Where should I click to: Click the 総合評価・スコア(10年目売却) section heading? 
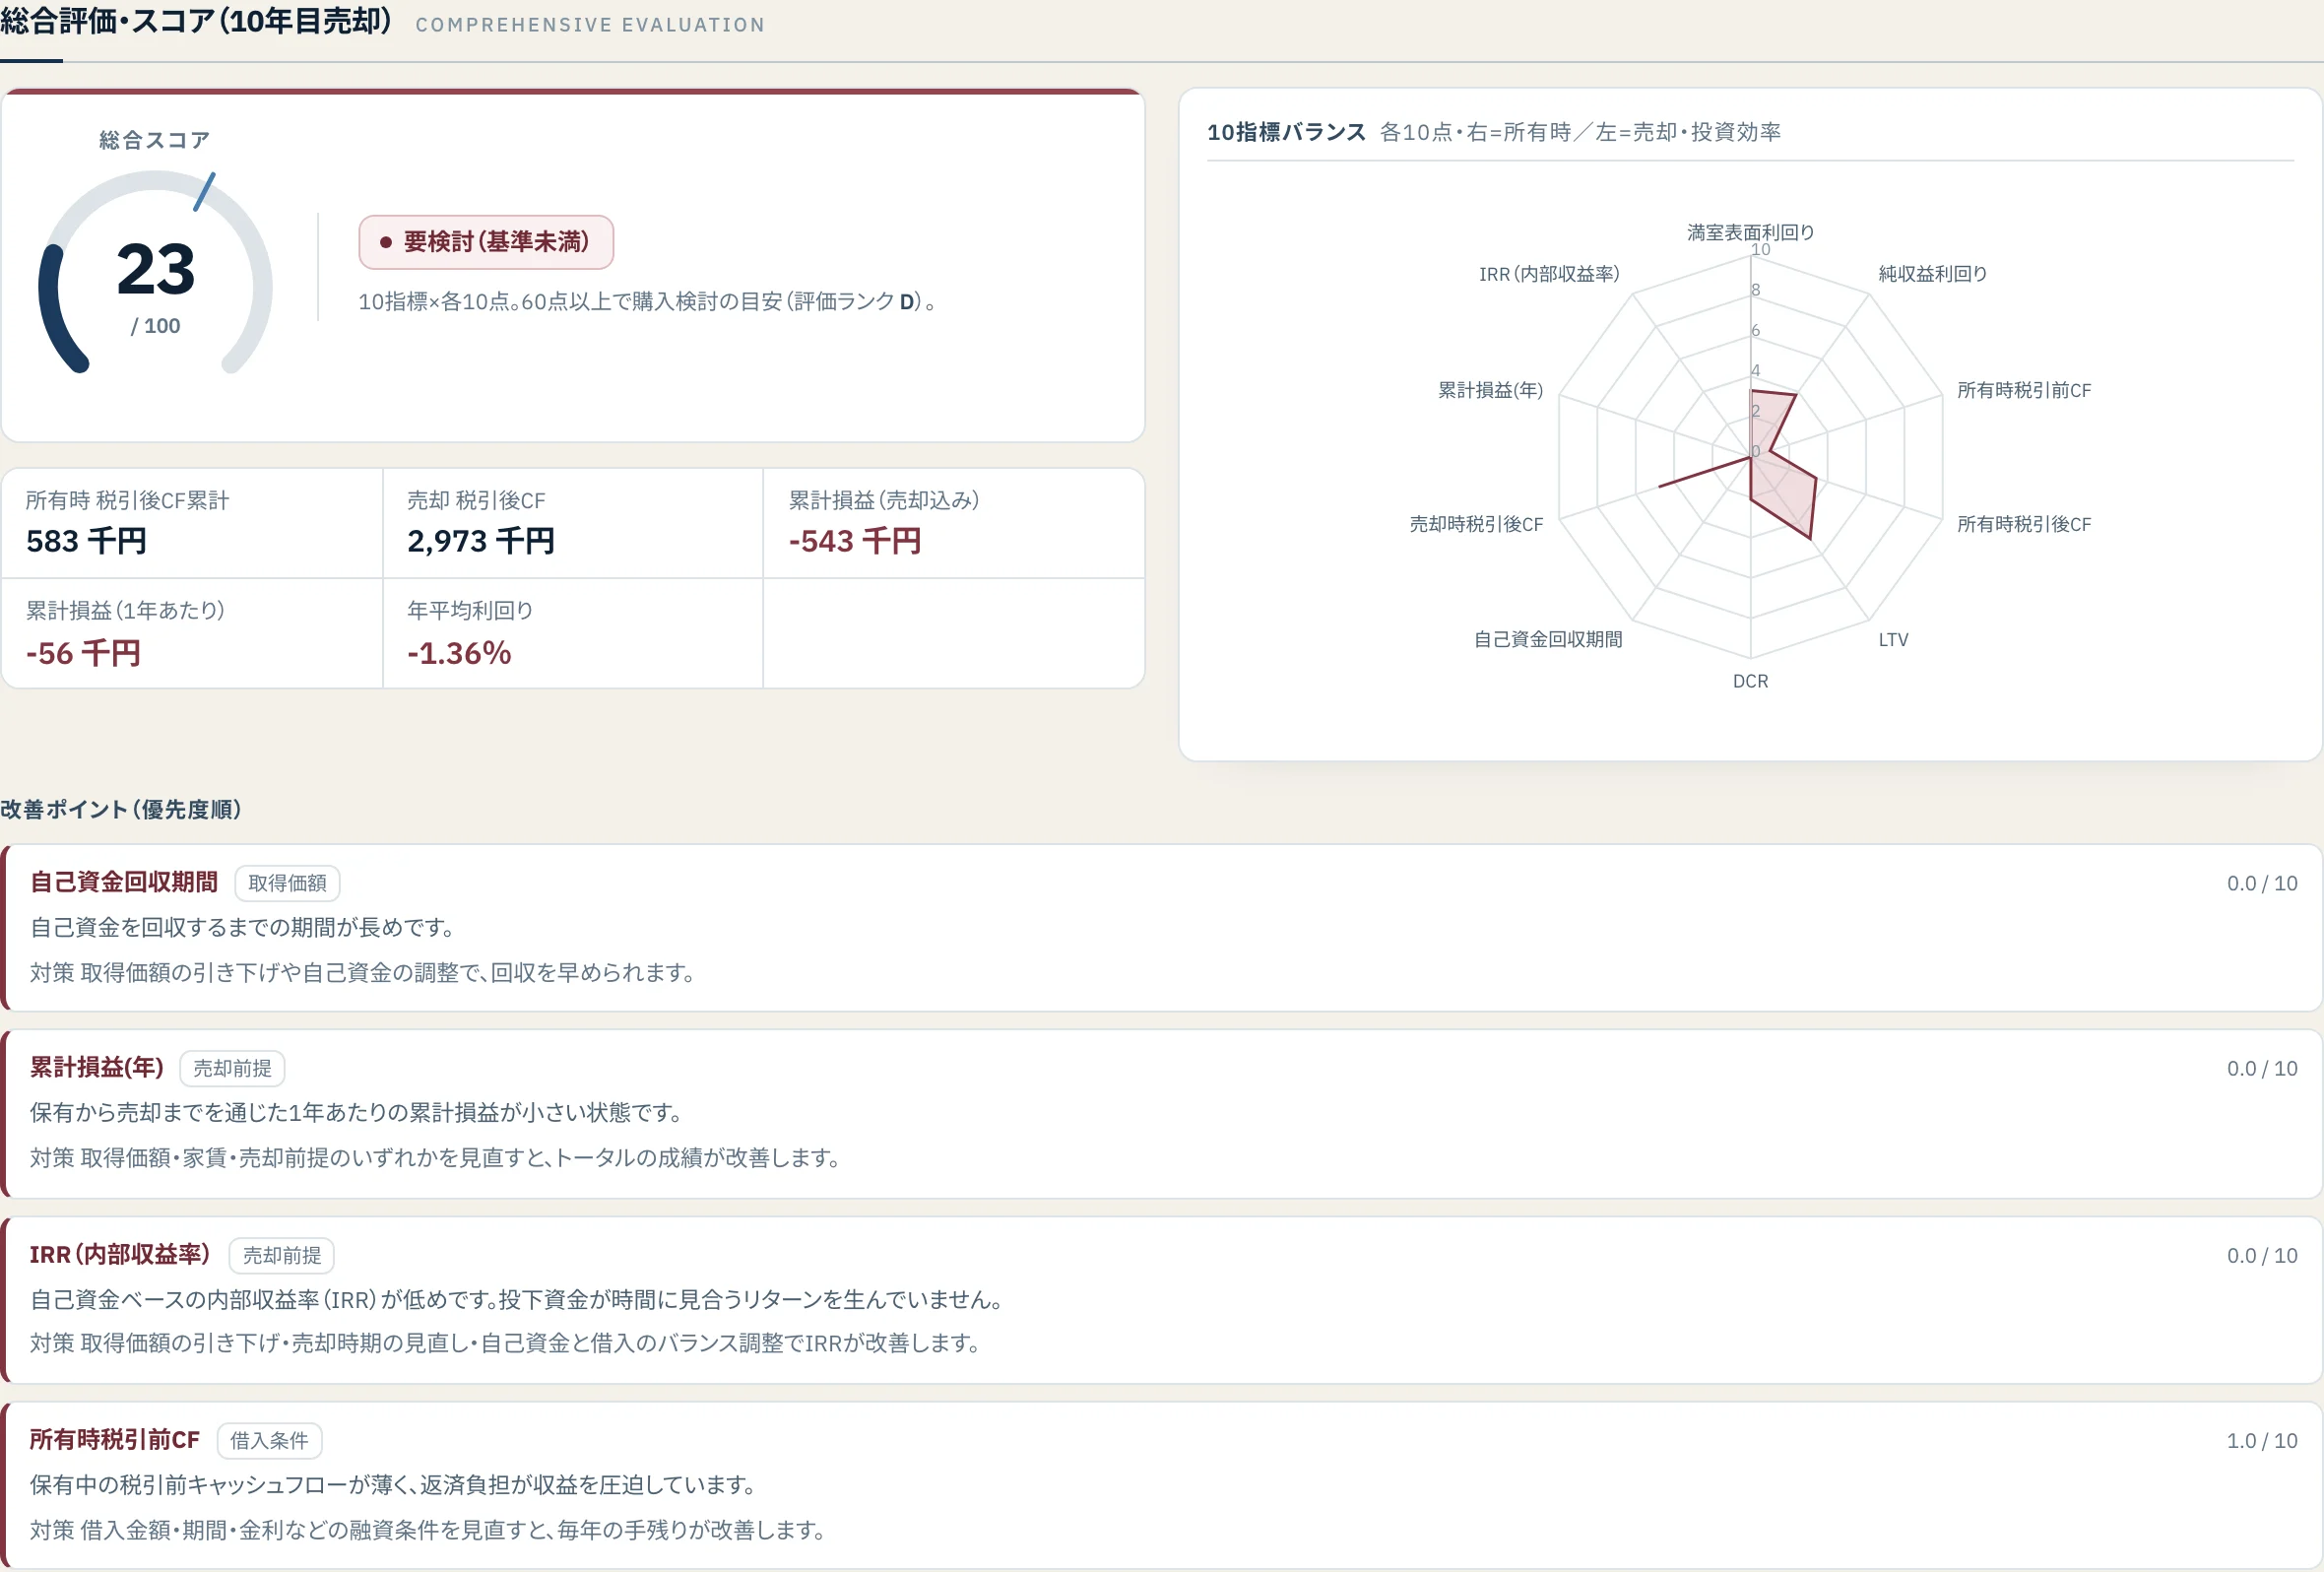[196, 21]
